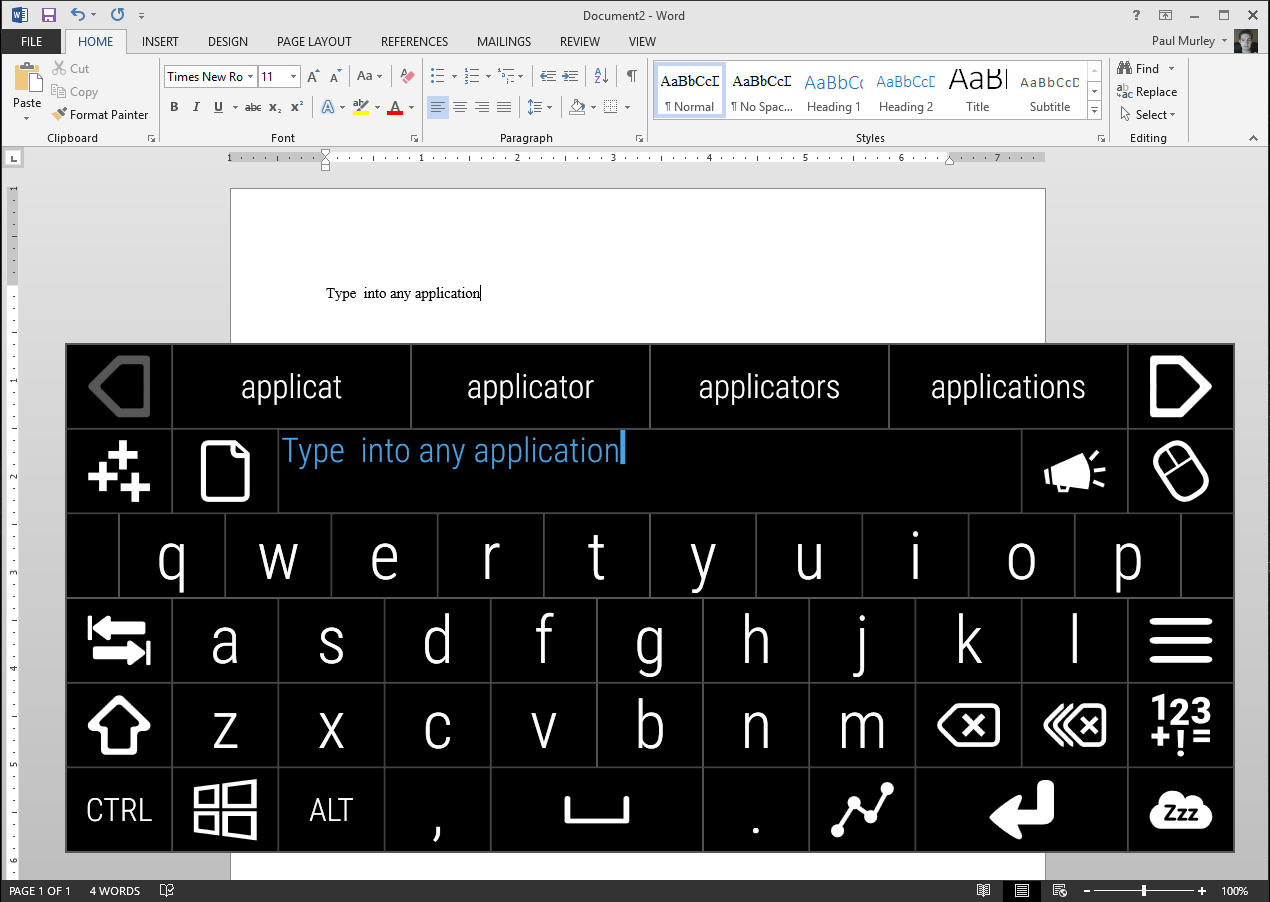The image size is (1270, 902).
Task: Tap the delete-word double backspace icon
Action: (1074, 724)
